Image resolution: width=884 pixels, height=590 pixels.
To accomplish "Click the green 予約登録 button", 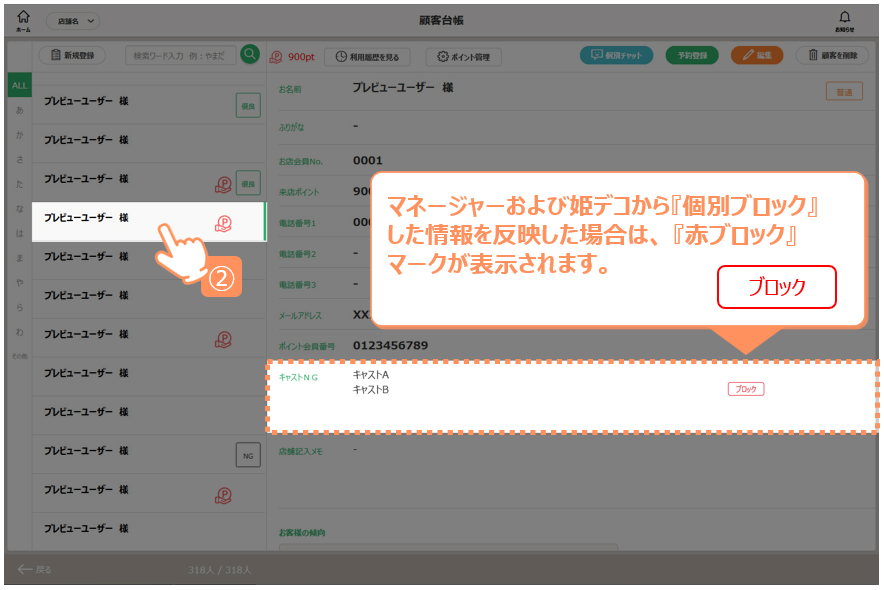I will coord(691,56).
